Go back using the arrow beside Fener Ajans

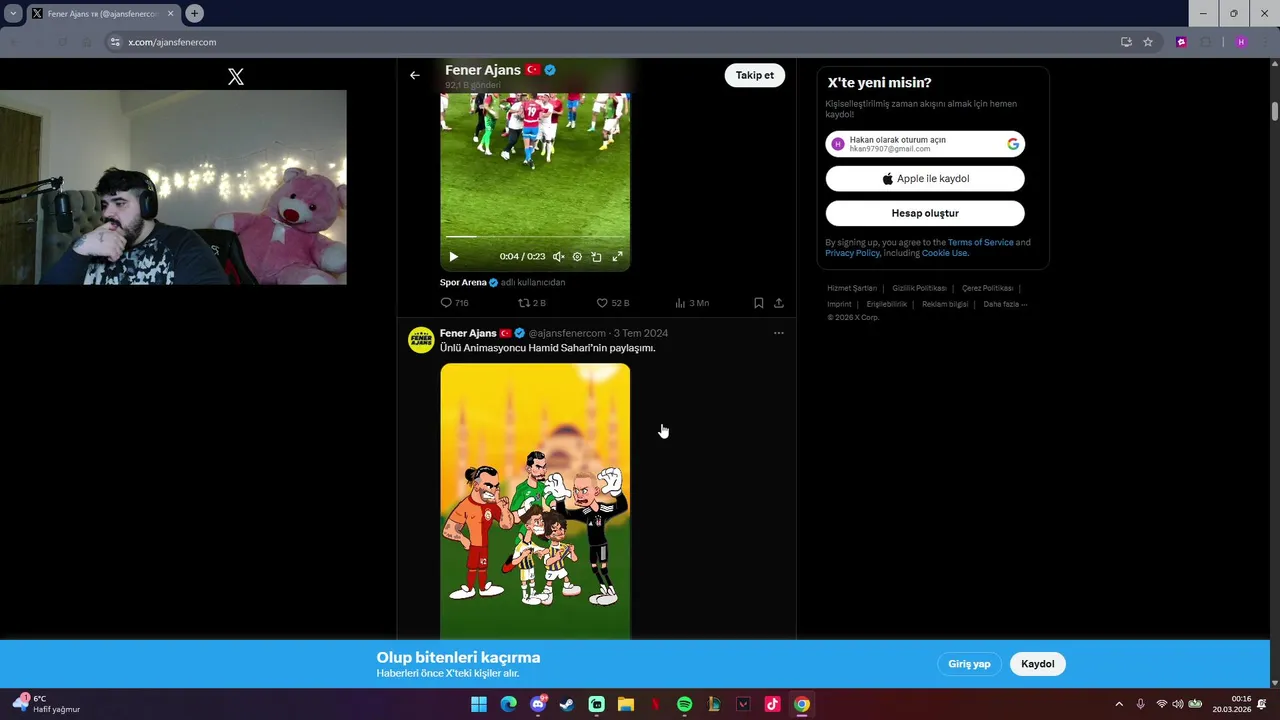(x=415, y=75)
